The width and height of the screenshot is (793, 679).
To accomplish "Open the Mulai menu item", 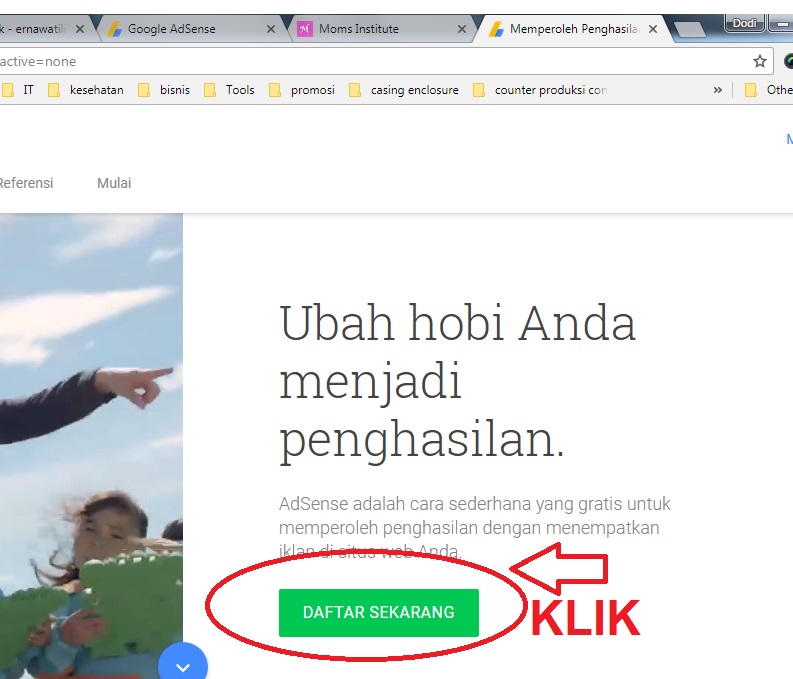I will pos(114,183).
